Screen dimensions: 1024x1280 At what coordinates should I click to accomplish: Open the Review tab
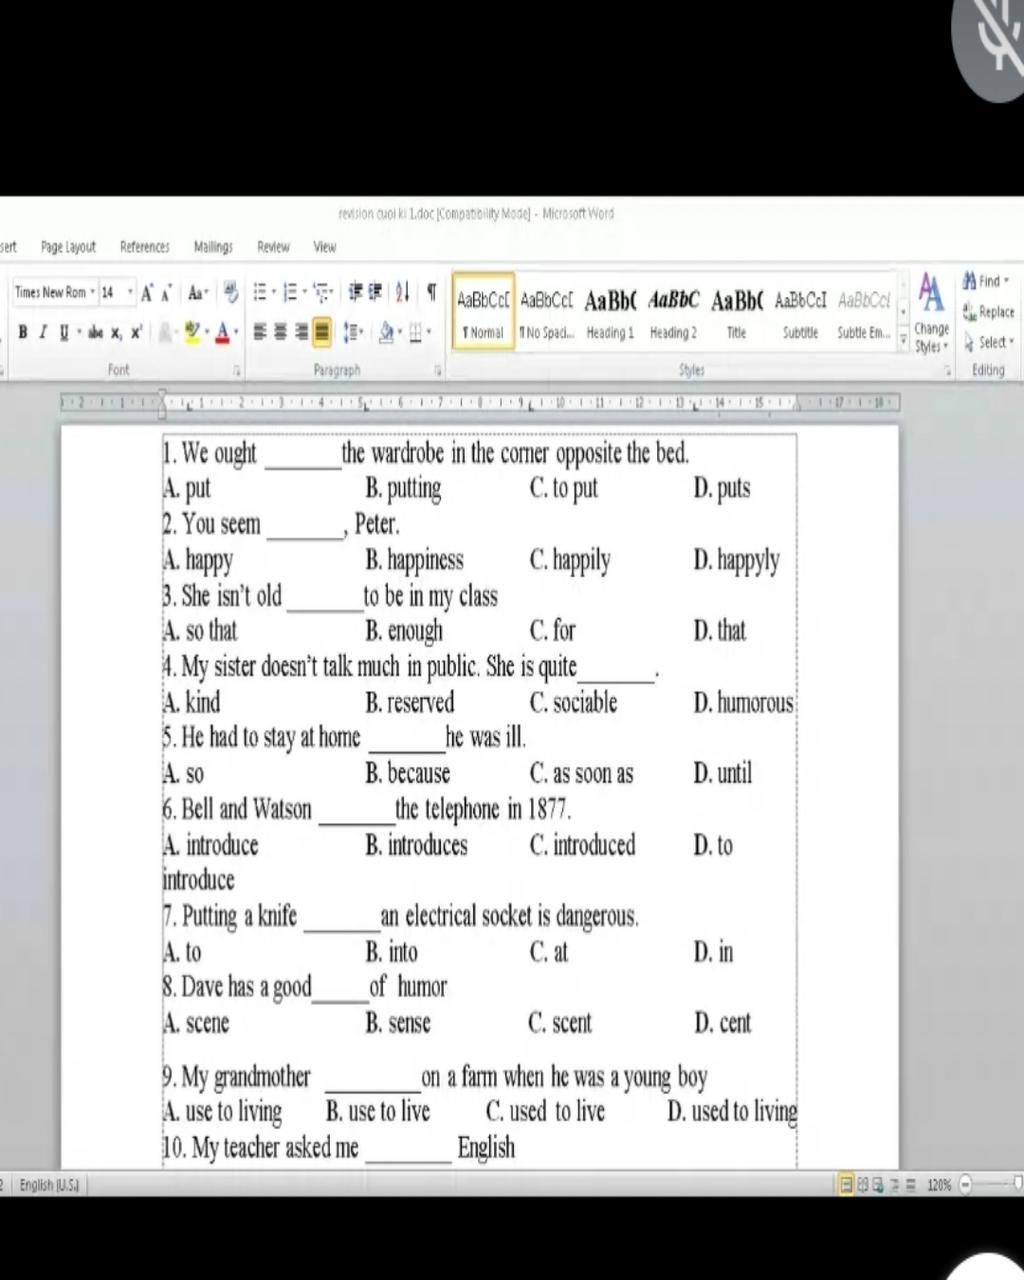273,247
